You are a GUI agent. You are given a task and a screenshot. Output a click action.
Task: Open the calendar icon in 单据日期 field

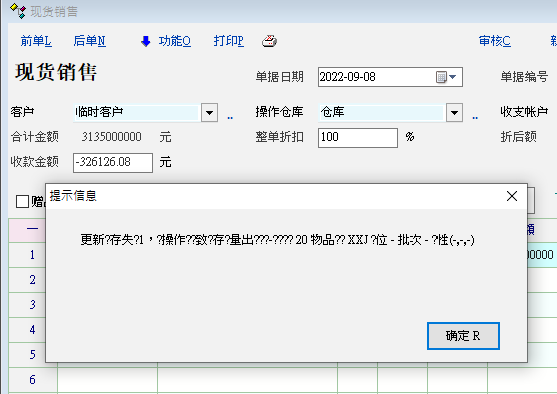click(x=441, y=77)
